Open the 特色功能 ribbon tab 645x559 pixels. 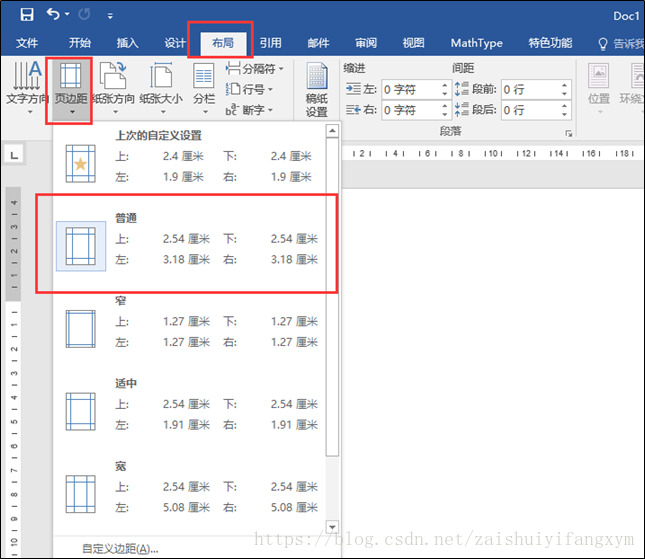(550, 43)
